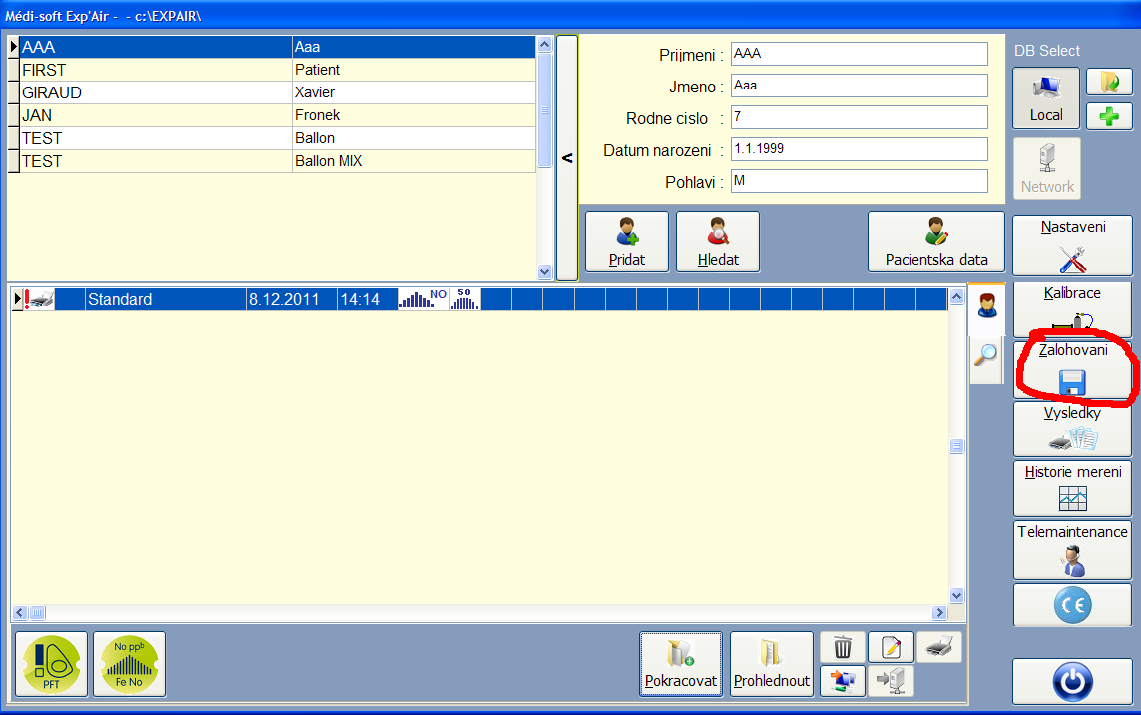
Task: Select patient JAN Fronek row
Action: pyautogui.click(x=277, y=115)
